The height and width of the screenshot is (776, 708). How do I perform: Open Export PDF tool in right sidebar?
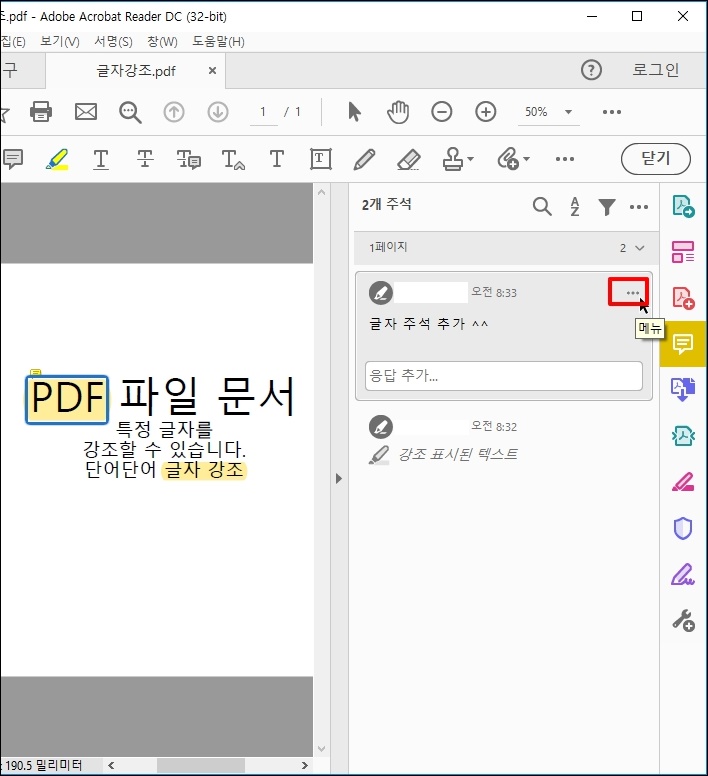683,206
